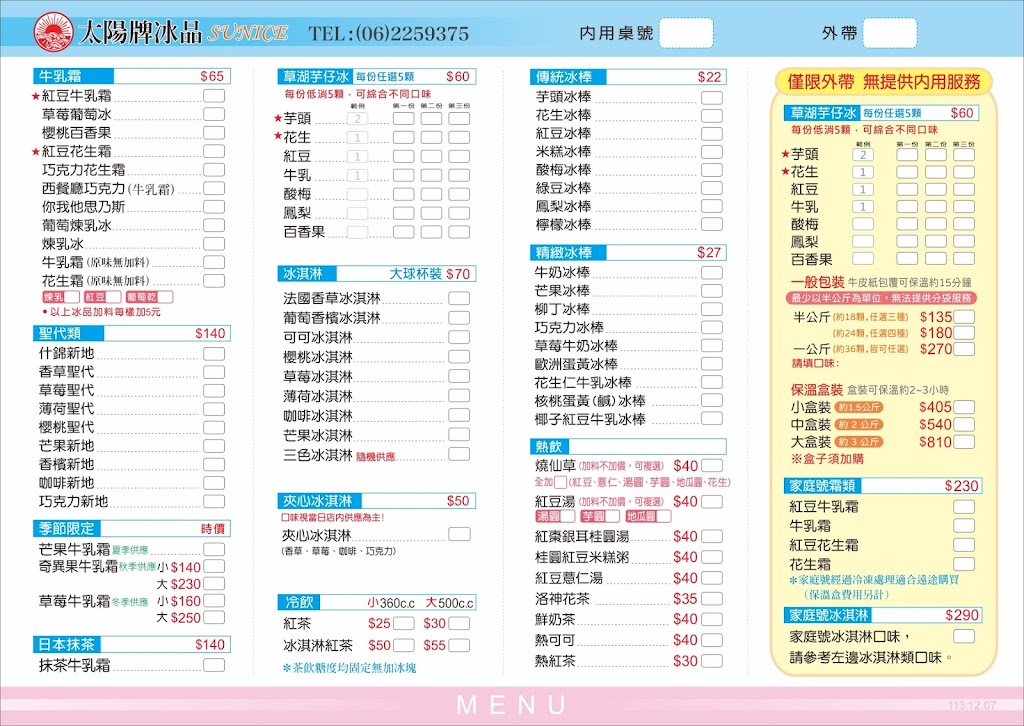Click the red bullet before 以上冰品加料每樣加5元
This screenshot has width=1024, height=726.
click(x=42, y=312)
